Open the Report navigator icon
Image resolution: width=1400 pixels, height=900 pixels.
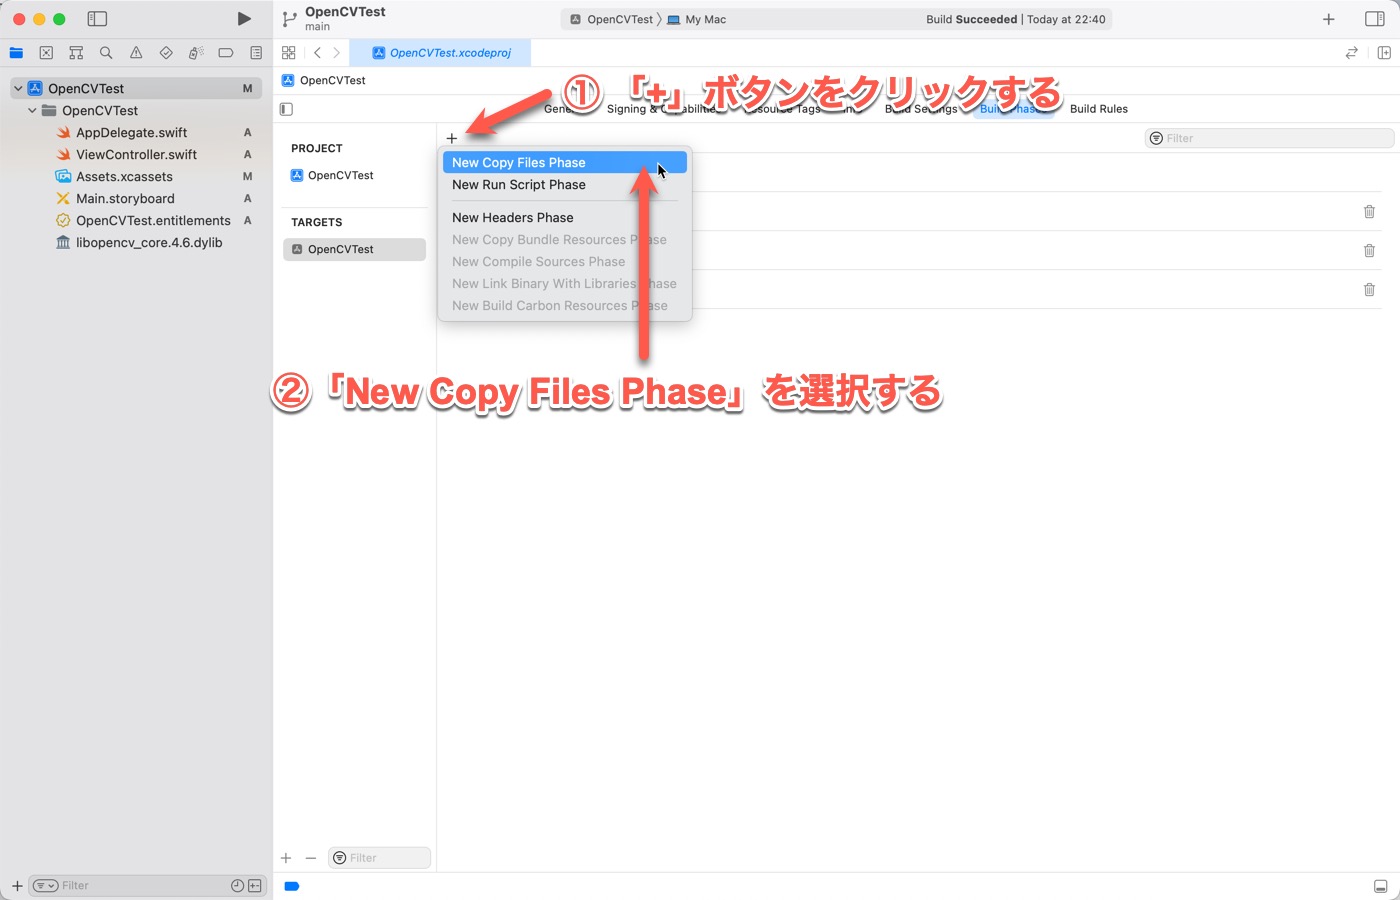click(x=256, y=53)
